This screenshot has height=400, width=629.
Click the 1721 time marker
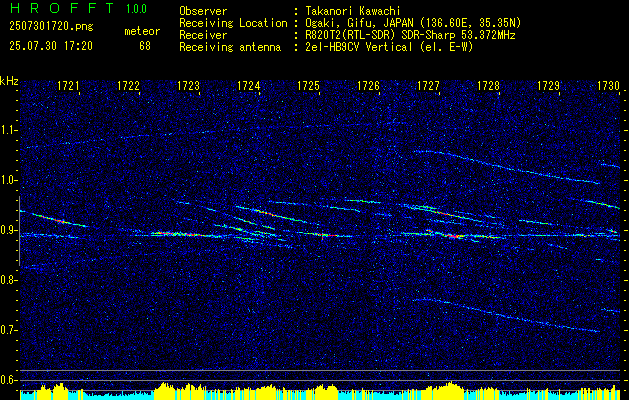click(69, 86)
